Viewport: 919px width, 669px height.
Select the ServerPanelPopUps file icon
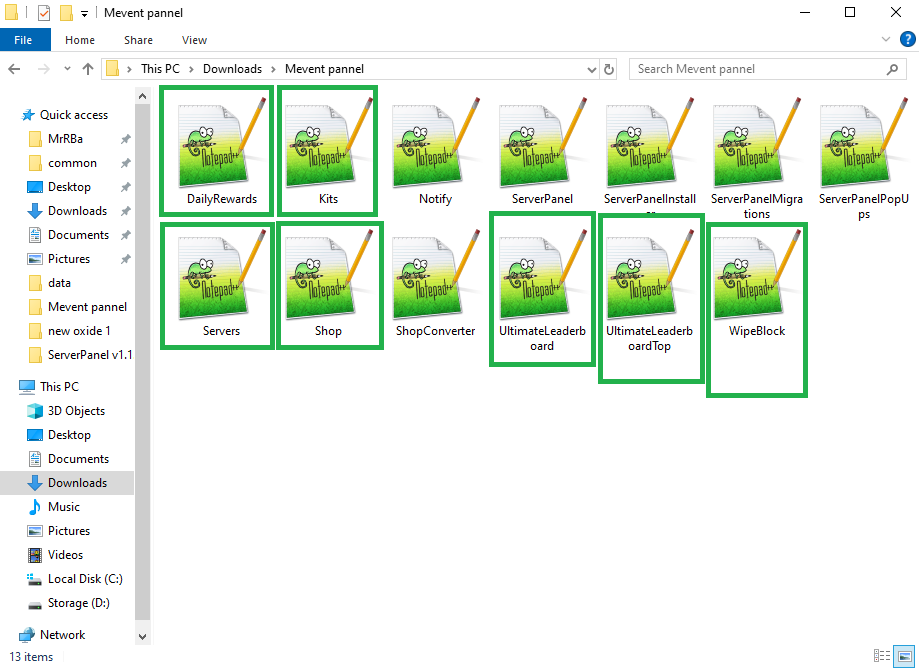click(x=863, y=144)
